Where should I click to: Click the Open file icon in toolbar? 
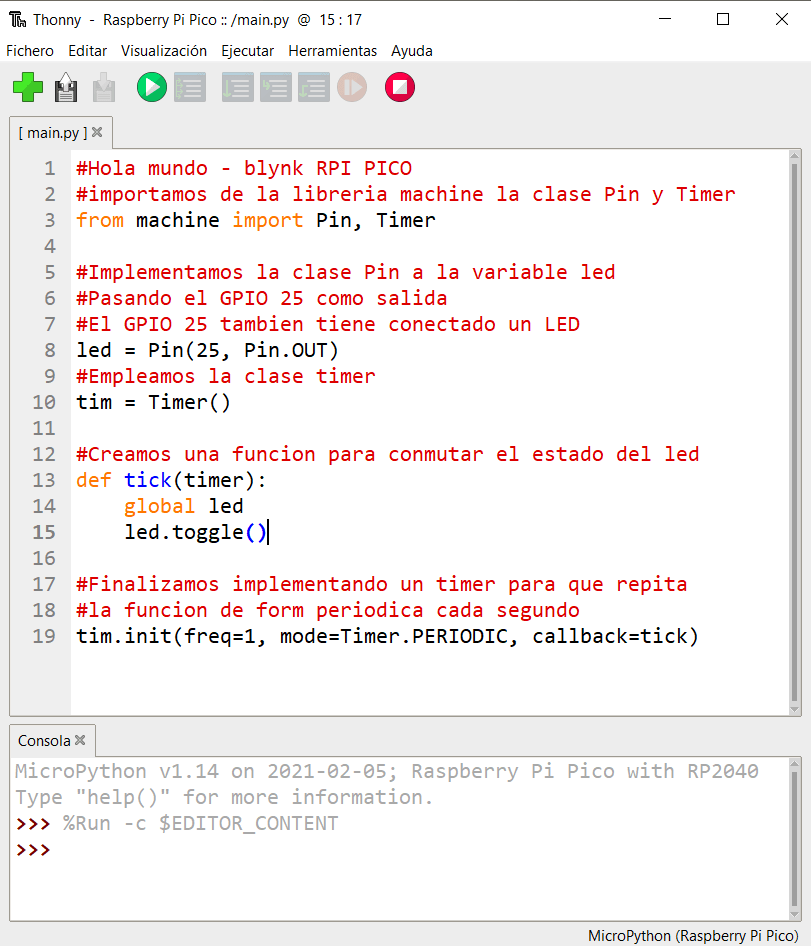(x=66, y=88)
